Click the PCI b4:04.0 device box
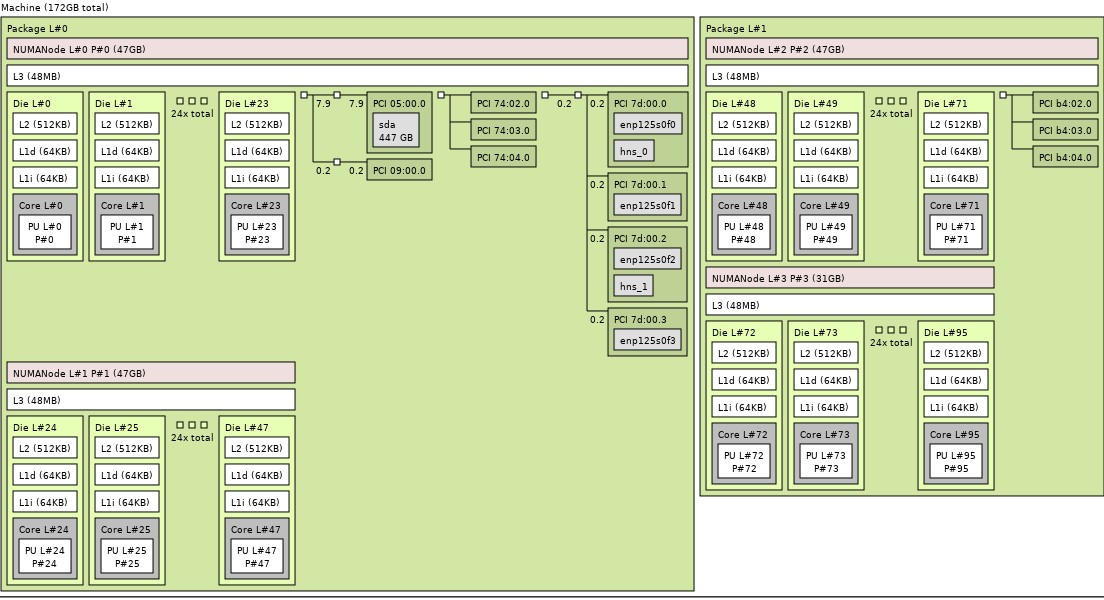 click(1064, 157)
